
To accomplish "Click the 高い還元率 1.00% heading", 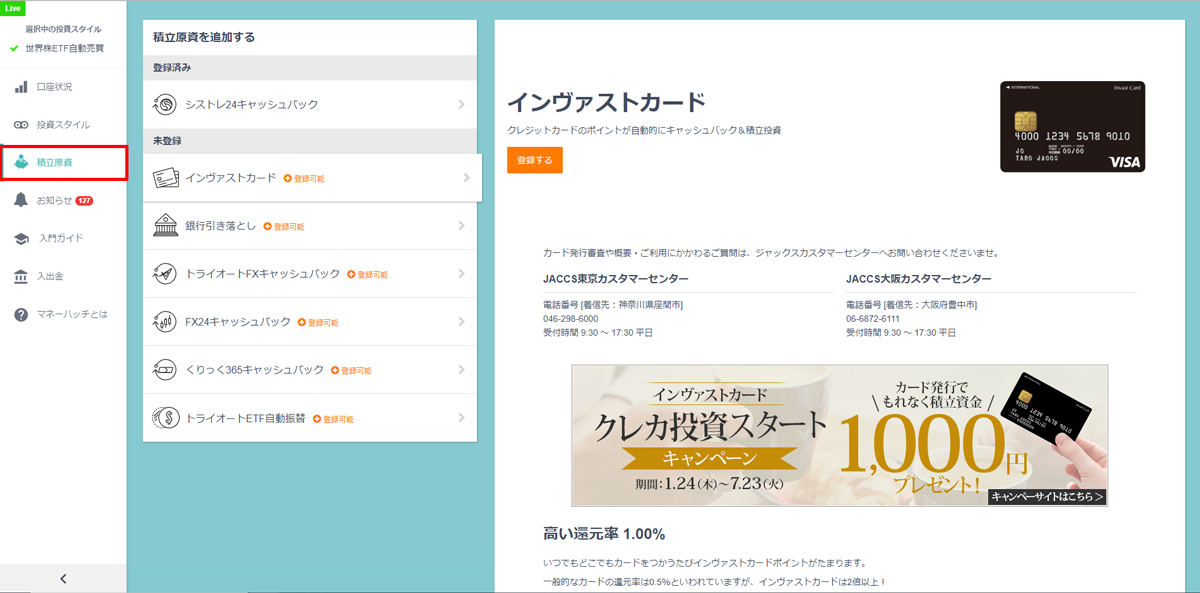I will 604,534.
